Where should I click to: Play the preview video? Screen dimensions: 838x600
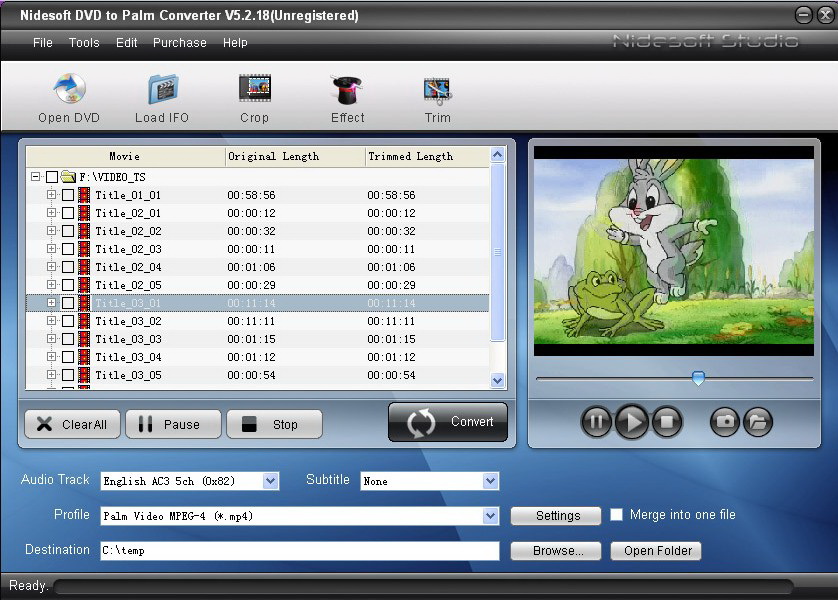[x=632, y=422]
